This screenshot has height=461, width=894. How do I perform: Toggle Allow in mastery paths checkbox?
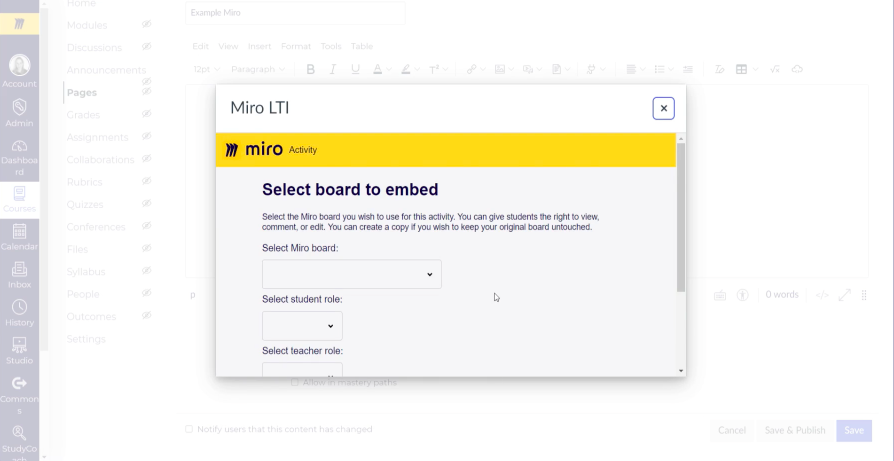(295, 382)
